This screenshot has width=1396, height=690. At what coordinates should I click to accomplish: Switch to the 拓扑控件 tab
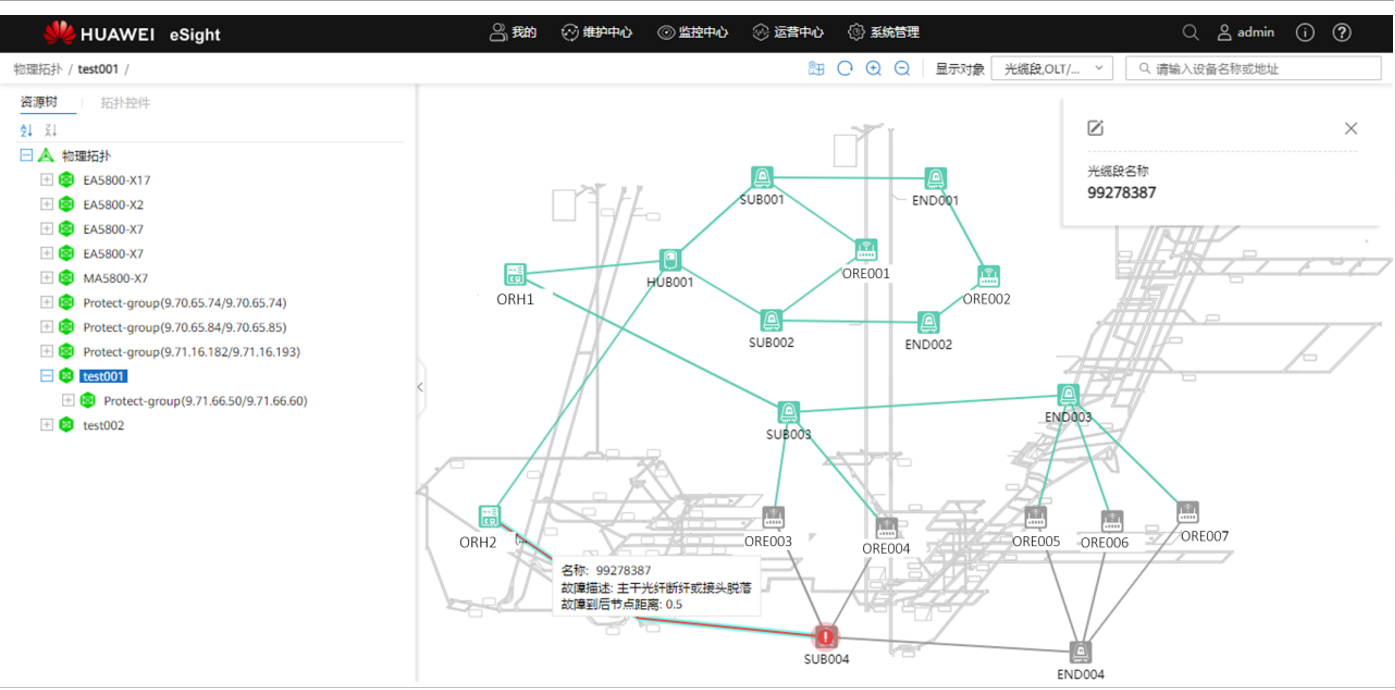pos(125,103)
